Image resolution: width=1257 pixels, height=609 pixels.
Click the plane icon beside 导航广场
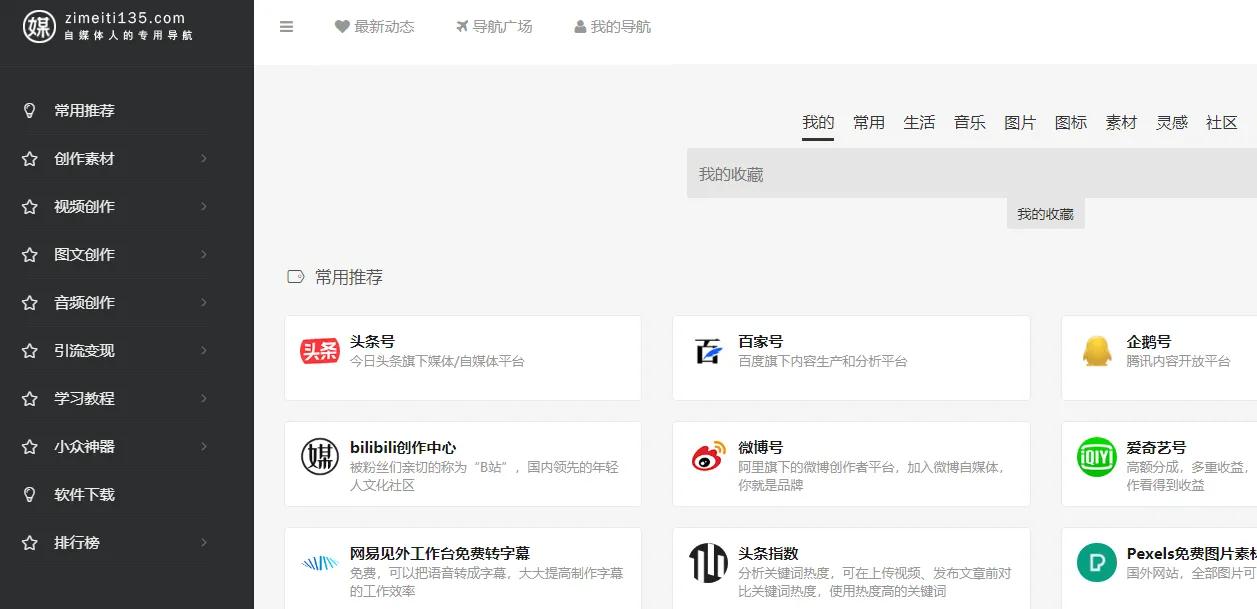coord(462,27)
